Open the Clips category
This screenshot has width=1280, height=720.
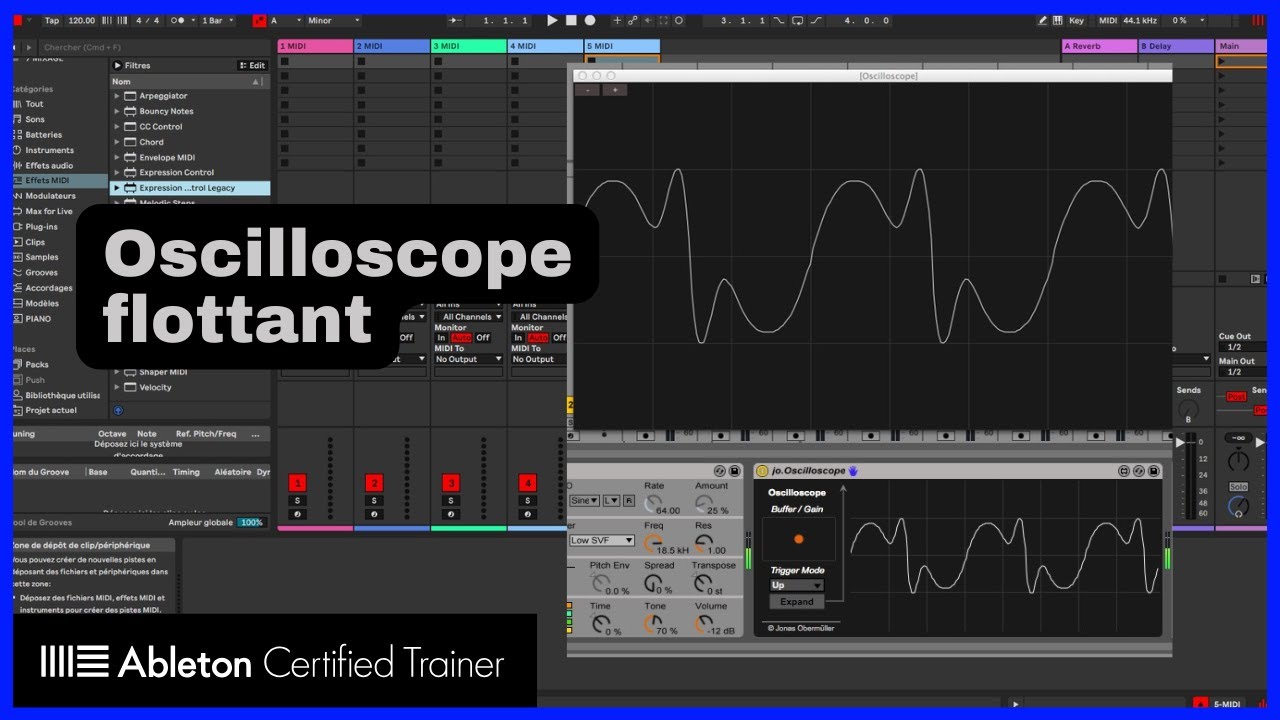(35, 242)
